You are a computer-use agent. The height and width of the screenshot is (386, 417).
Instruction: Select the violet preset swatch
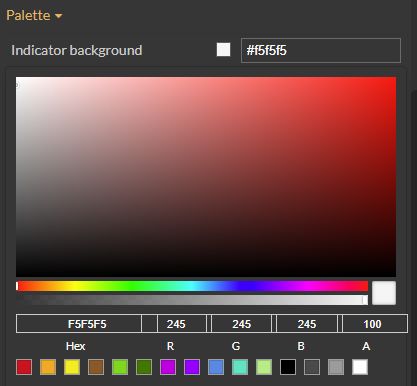192,367
